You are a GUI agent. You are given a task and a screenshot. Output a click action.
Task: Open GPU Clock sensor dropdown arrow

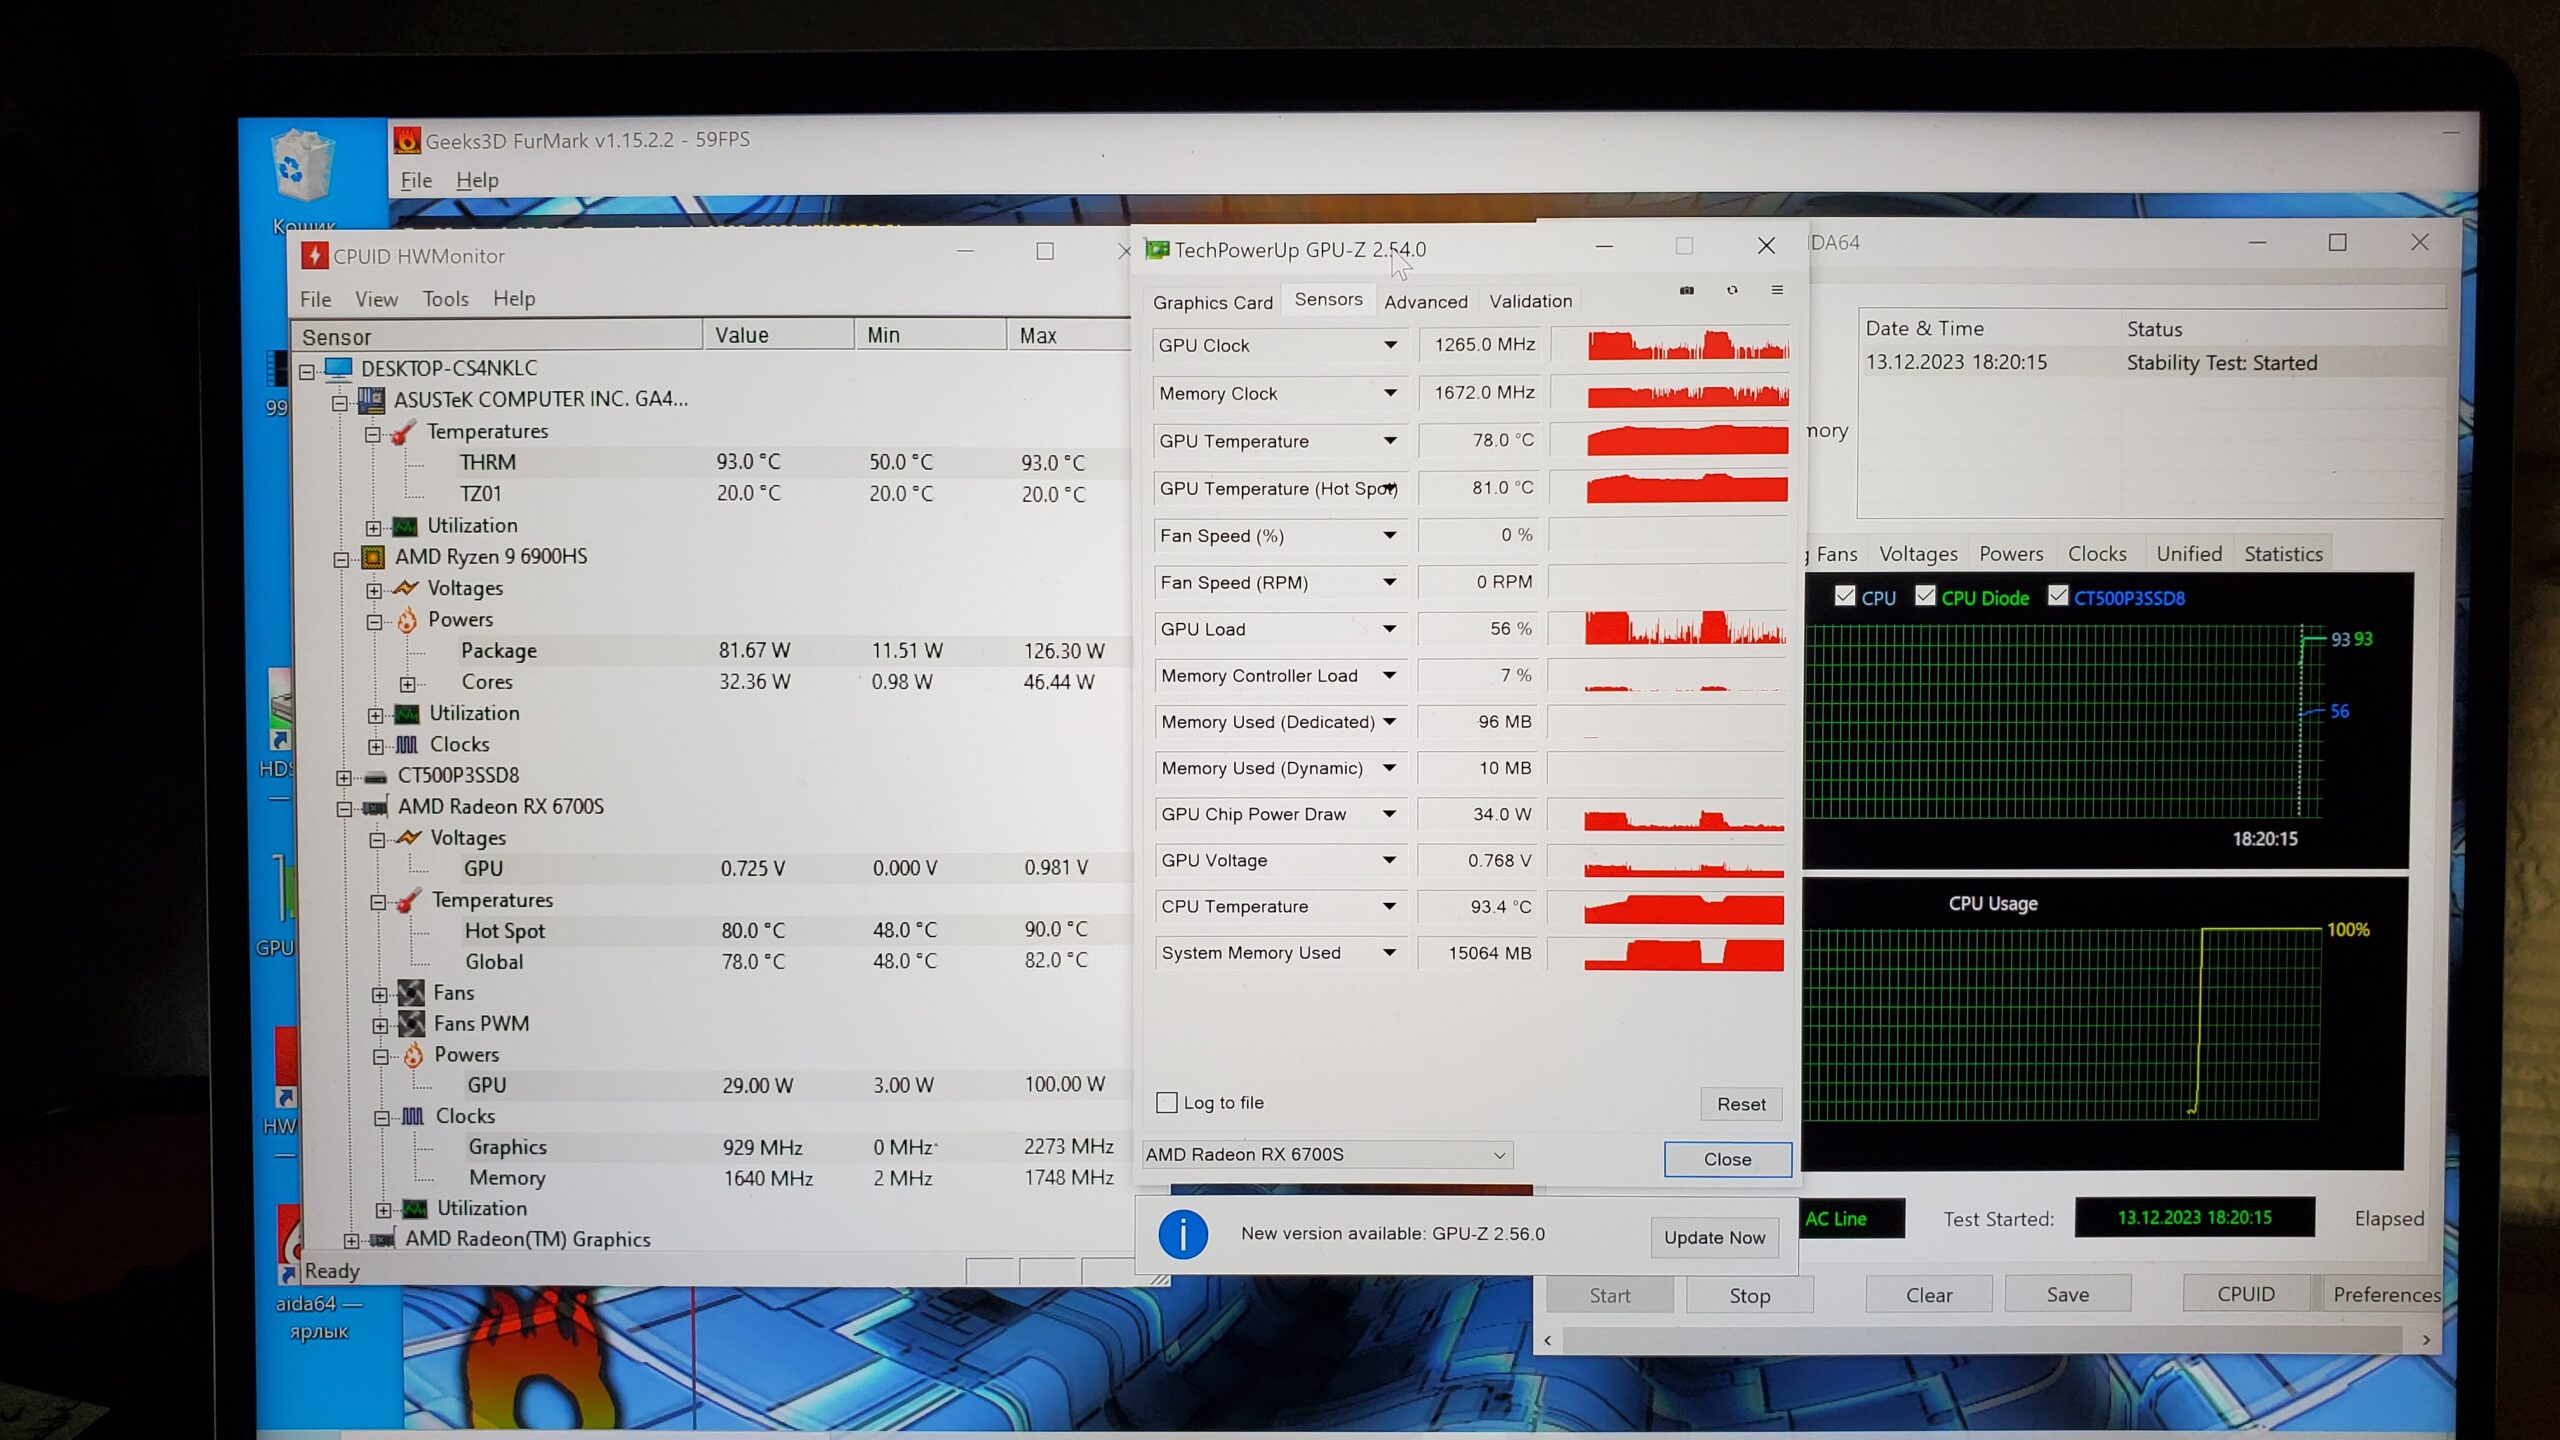pyautogui.click(x=1390, y=345)
